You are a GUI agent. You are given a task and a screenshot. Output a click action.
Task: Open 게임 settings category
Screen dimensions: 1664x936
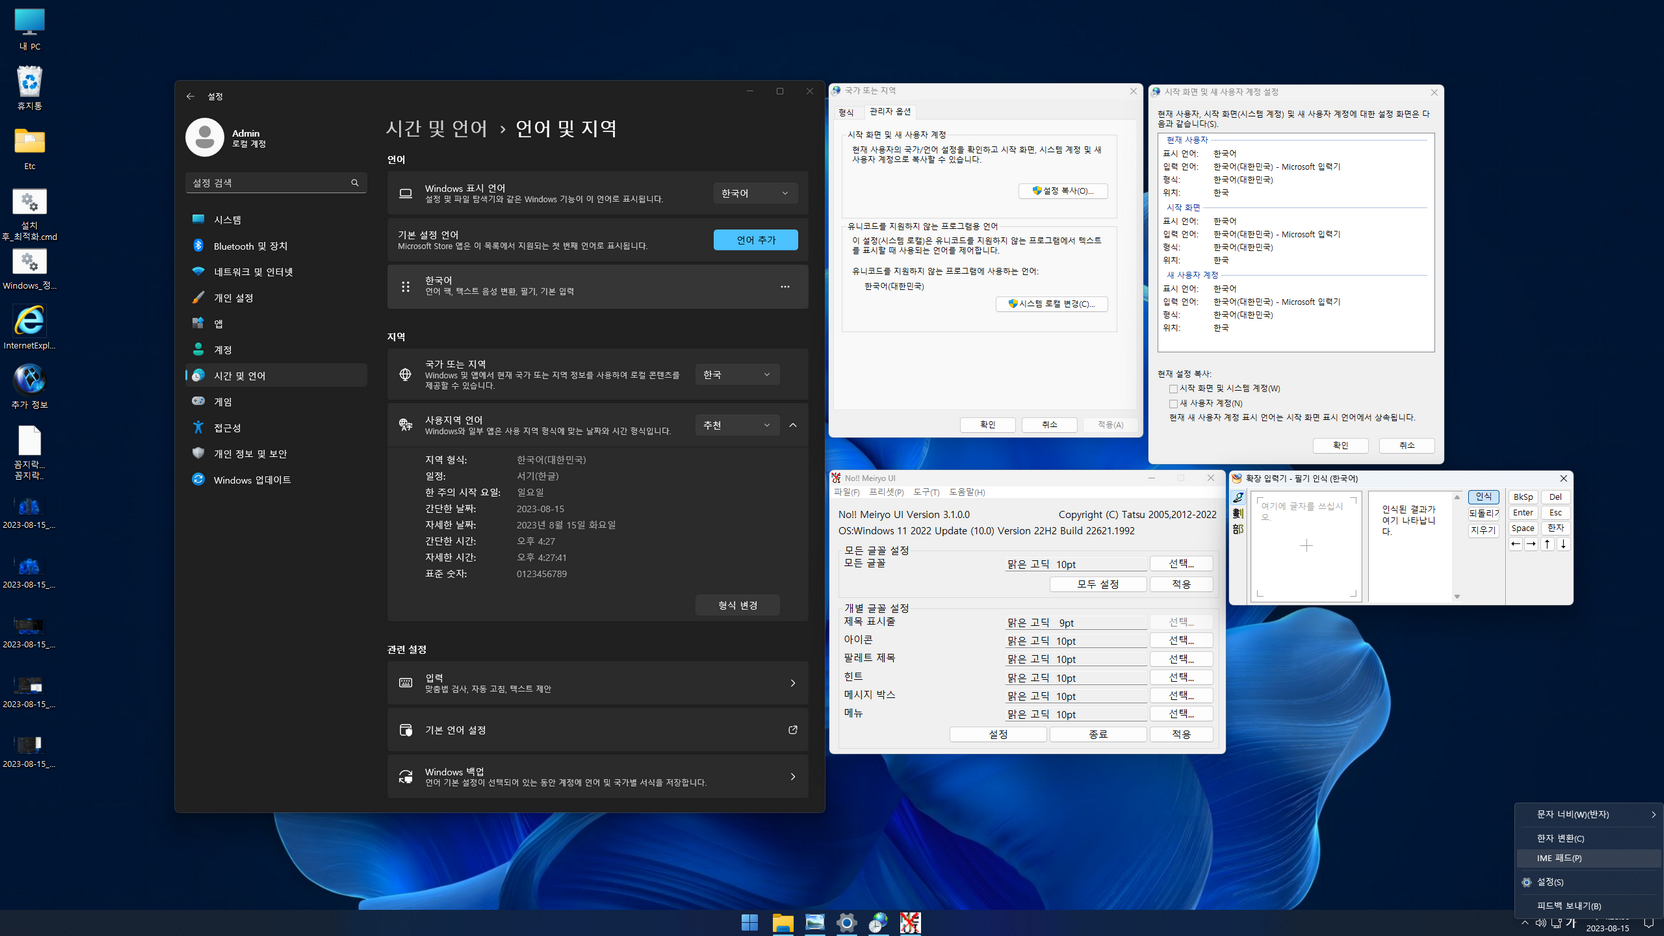point(276,401)
